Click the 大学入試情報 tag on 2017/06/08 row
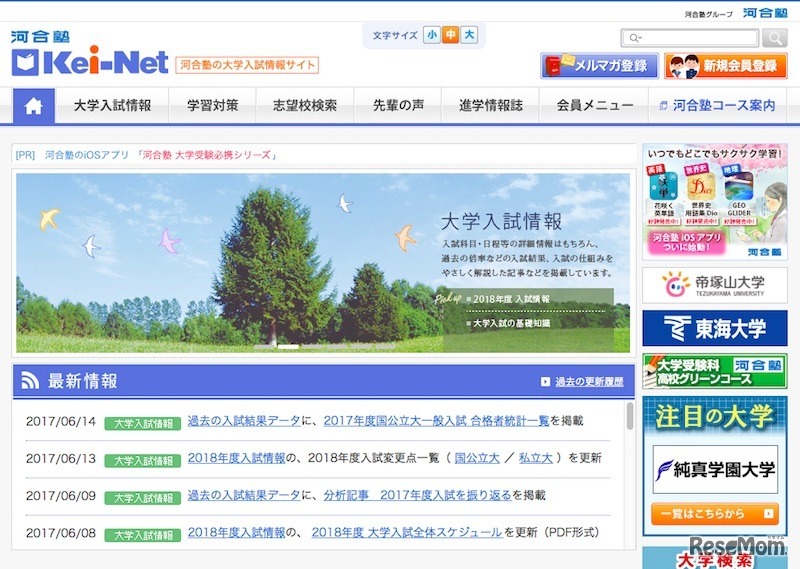Screen dimensions: 800x569 (x=143, y=535)
